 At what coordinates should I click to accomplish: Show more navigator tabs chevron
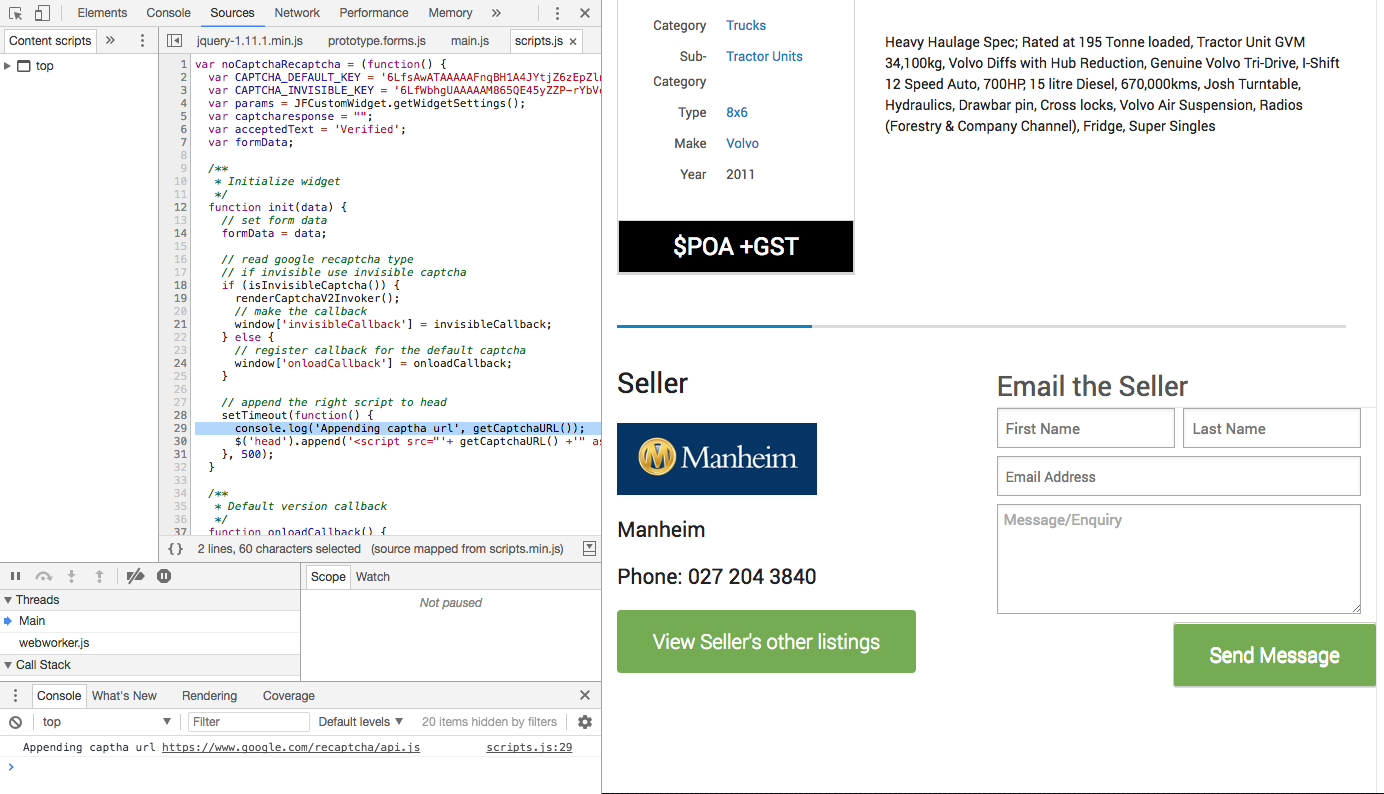[x=110, y=40]
